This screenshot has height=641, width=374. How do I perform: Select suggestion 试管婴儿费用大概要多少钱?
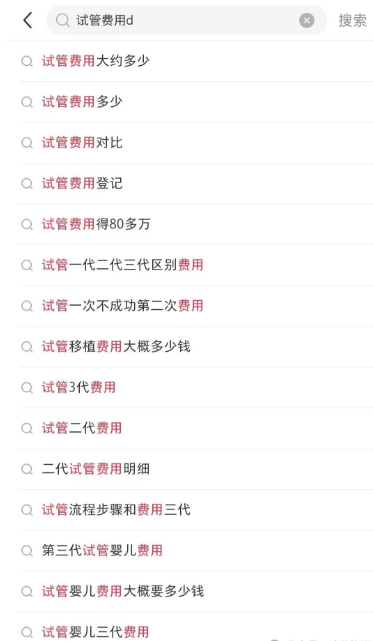[x=196, y=591]
